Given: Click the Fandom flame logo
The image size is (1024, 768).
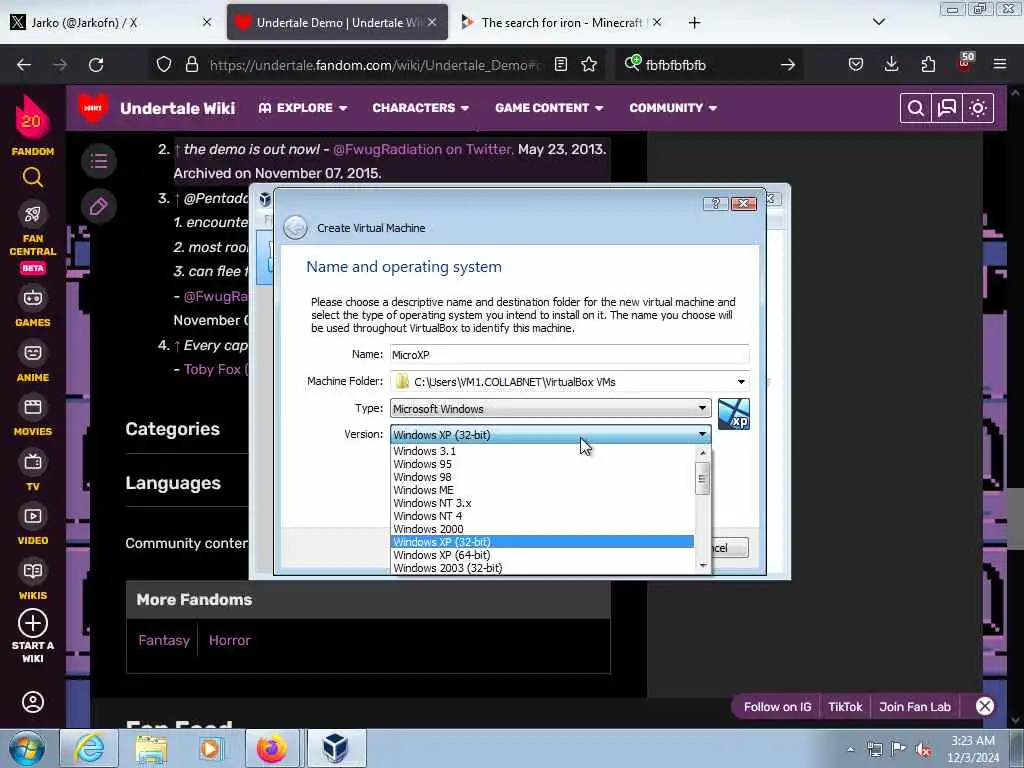Looking at the screenshot, I should (32, 118).
